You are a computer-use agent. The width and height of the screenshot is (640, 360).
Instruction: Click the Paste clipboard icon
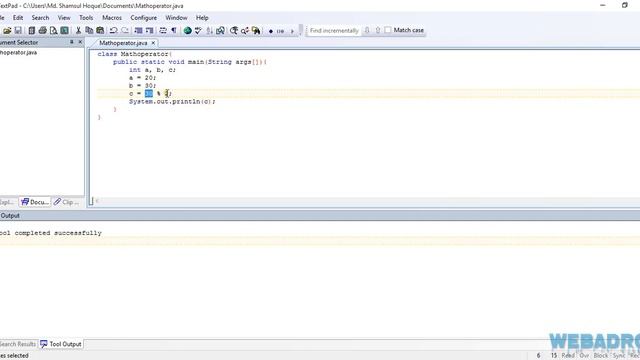(100, 31)
